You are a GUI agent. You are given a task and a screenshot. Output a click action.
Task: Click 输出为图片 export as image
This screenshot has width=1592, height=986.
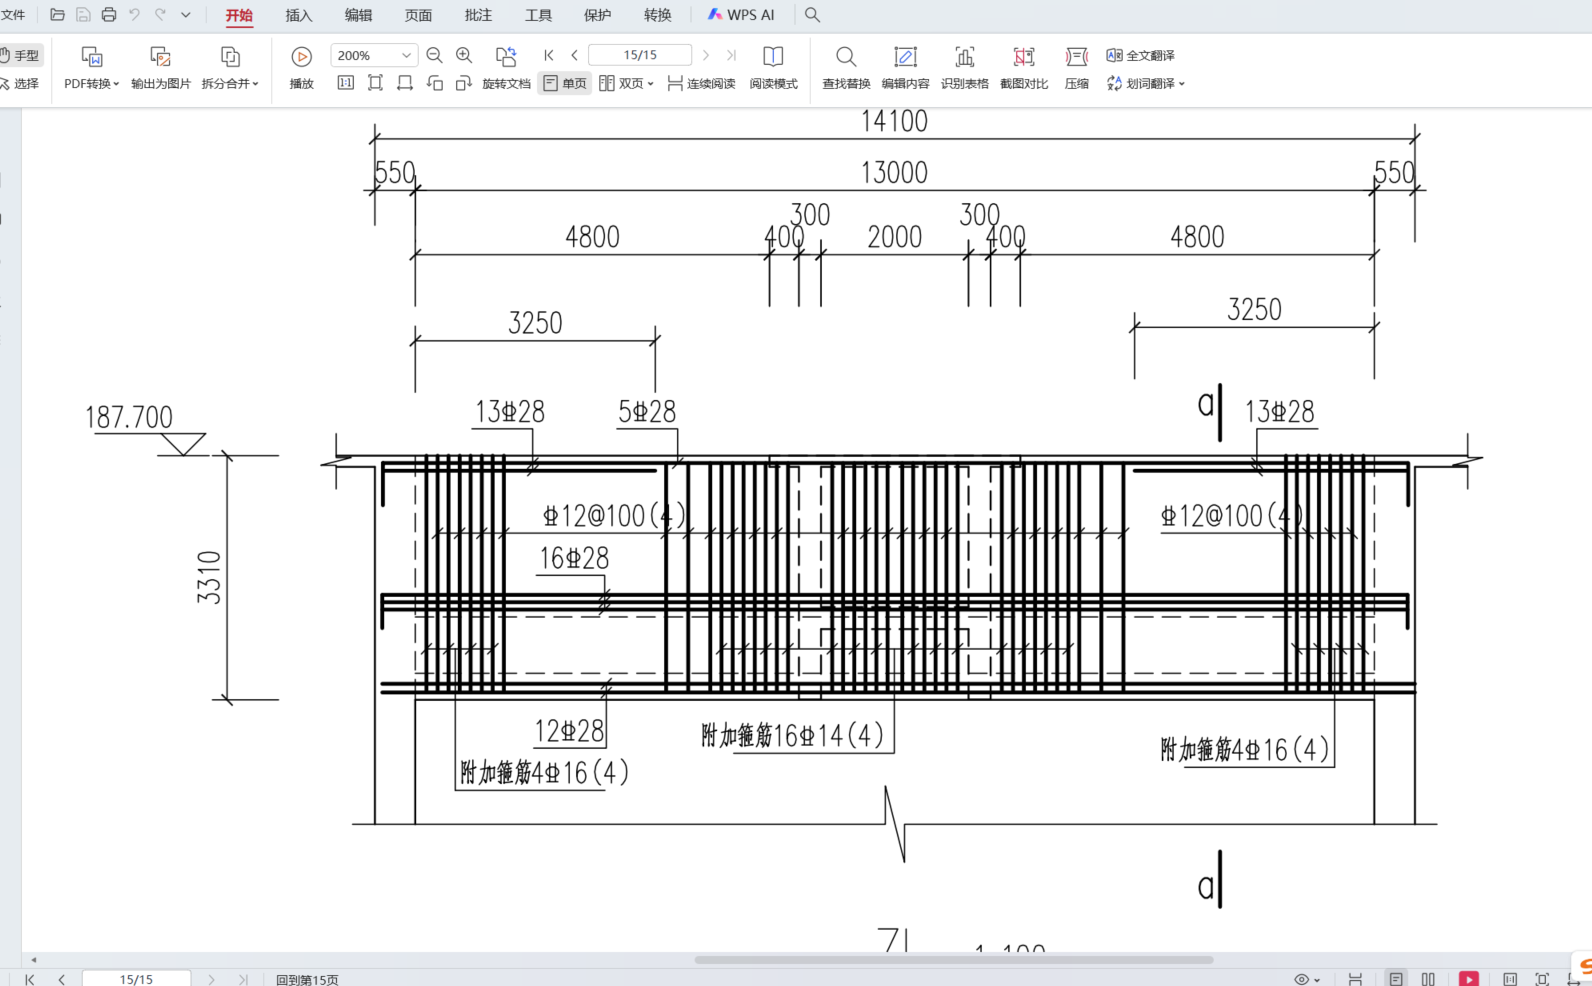[160, 68]
